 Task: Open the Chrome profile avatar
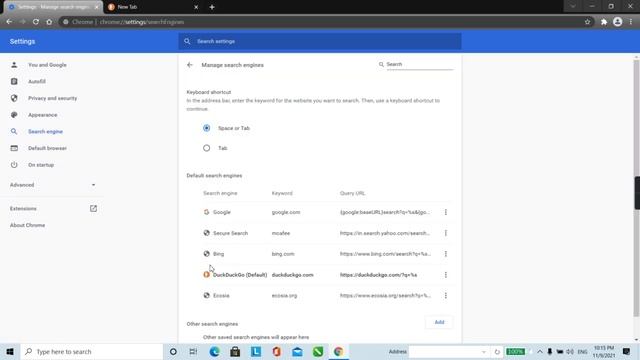click(618, 22)
